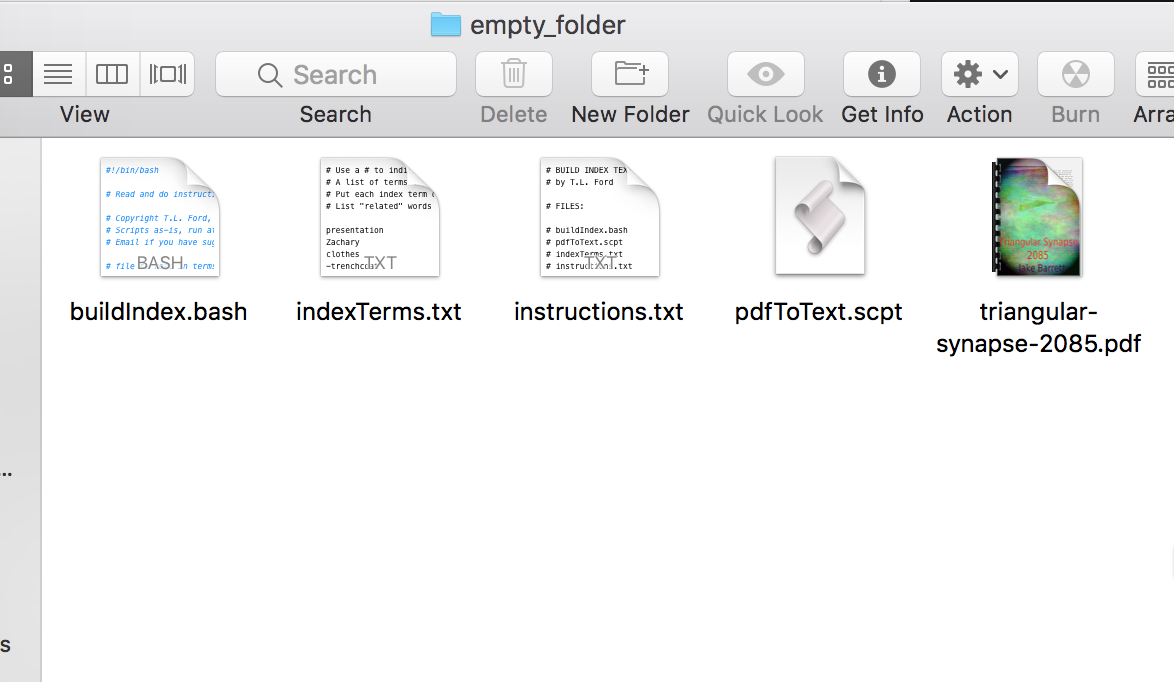Select triangular-synapse-2085.pdf thumbnail
The image size is (1174, 682).
pos(1037,217)
